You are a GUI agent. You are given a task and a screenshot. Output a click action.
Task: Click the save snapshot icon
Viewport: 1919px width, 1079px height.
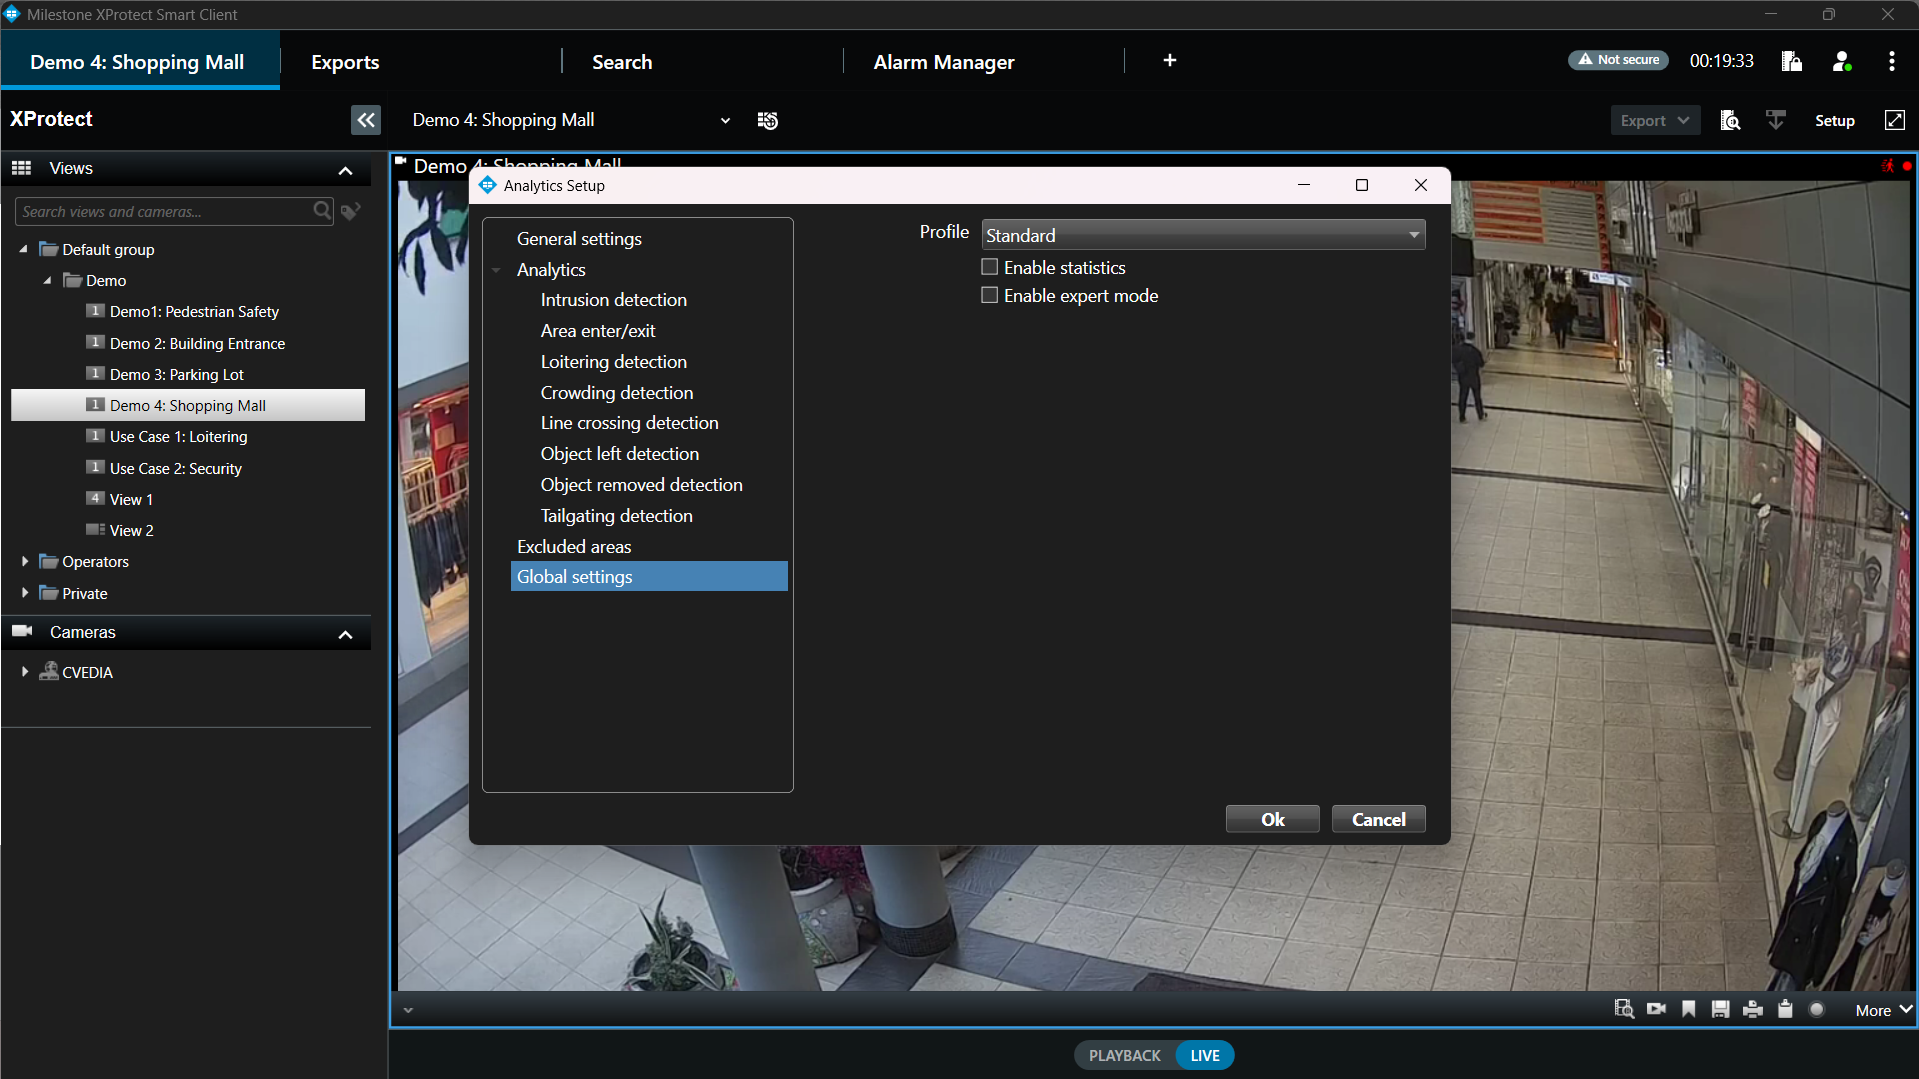(1720, 1009)
